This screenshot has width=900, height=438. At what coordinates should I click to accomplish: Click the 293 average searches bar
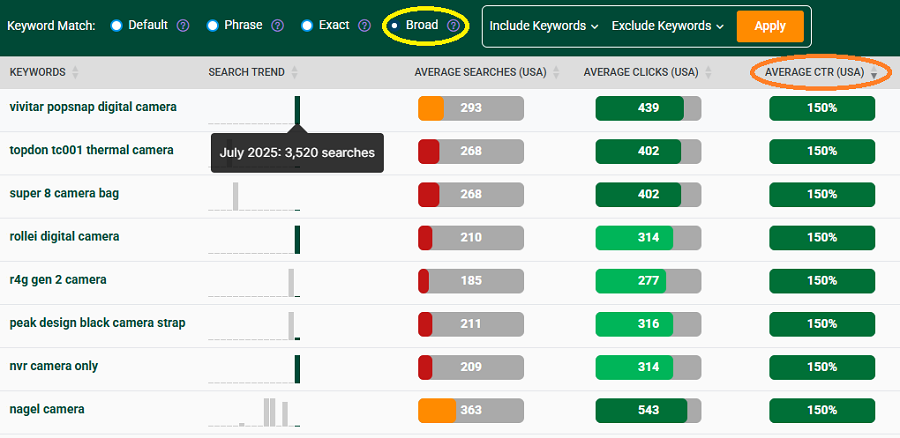[x=471, y=108]
